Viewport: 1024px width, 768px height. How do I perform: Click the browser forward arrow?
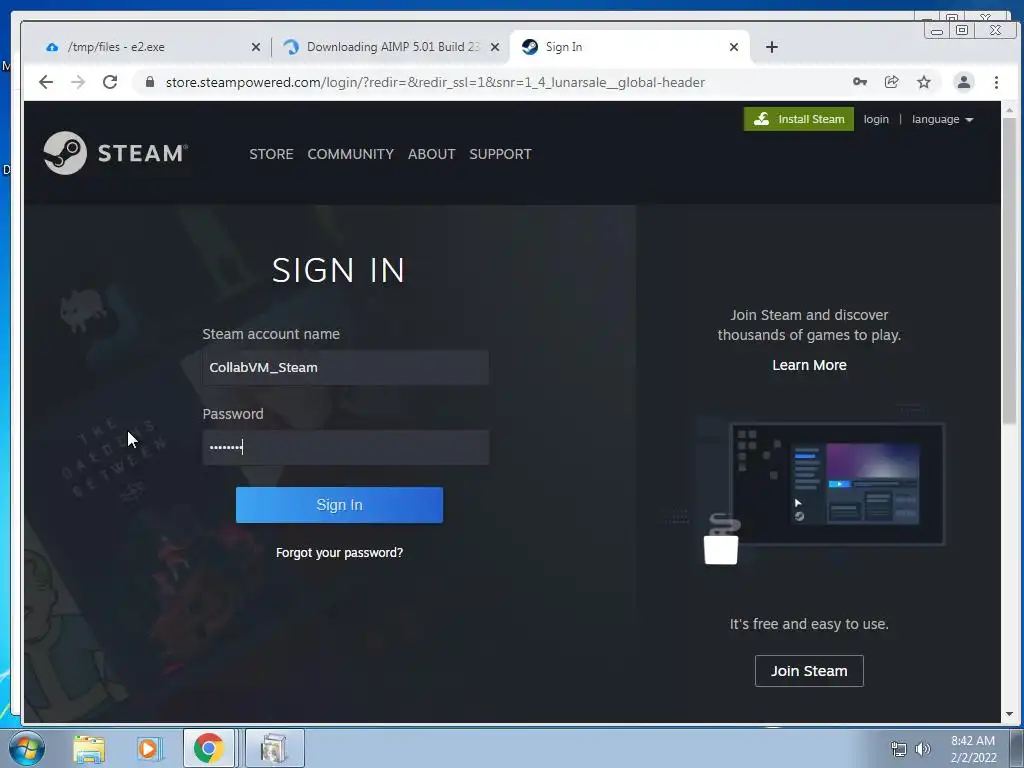(78, 82)
